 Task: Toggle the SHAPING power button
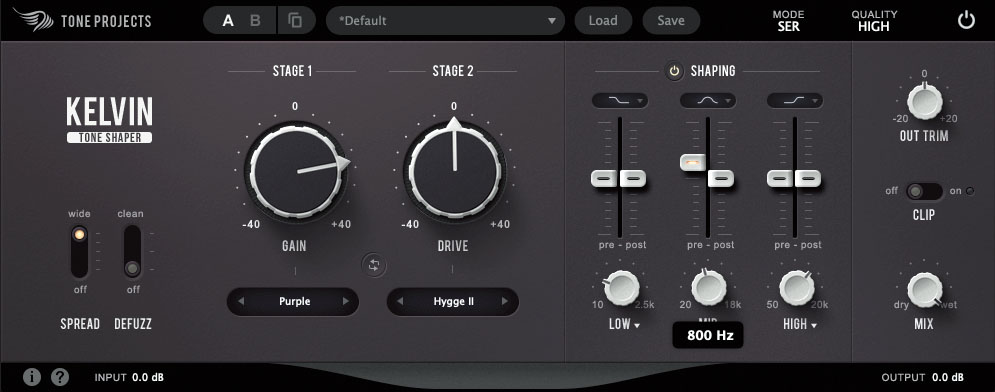[675, 71]
